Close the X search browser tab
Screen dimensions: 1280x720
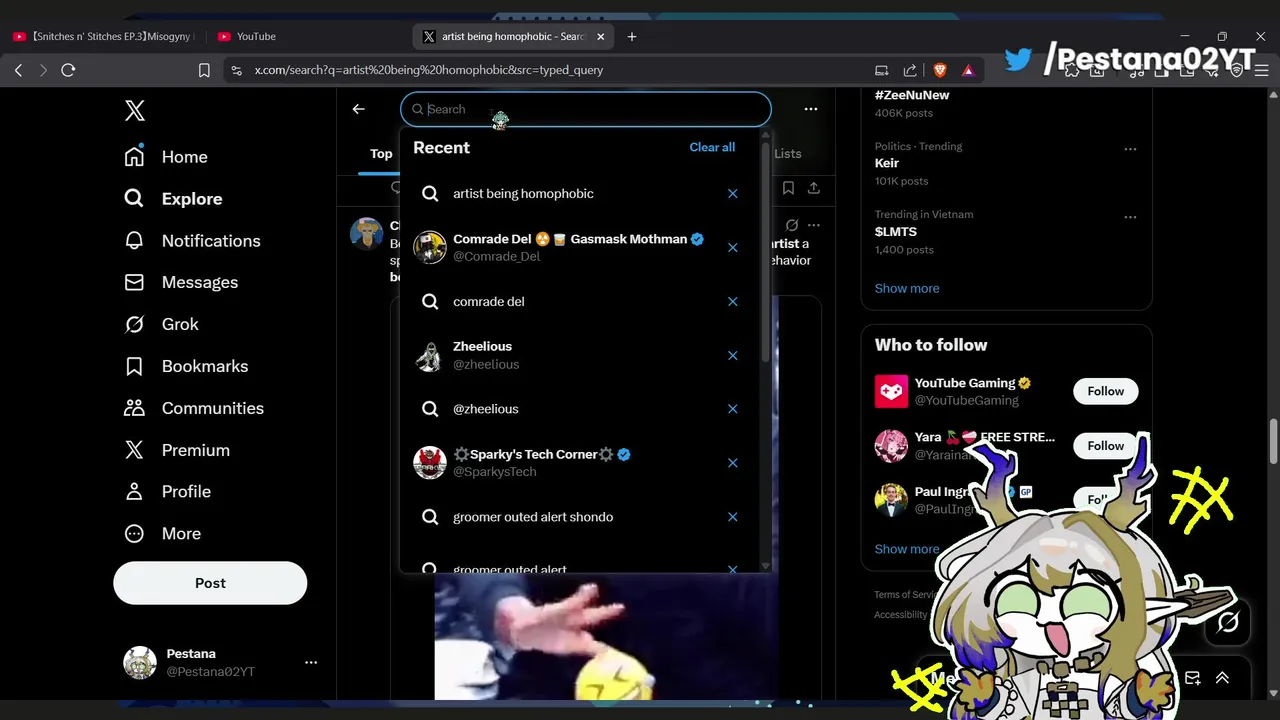click(601, 36)
